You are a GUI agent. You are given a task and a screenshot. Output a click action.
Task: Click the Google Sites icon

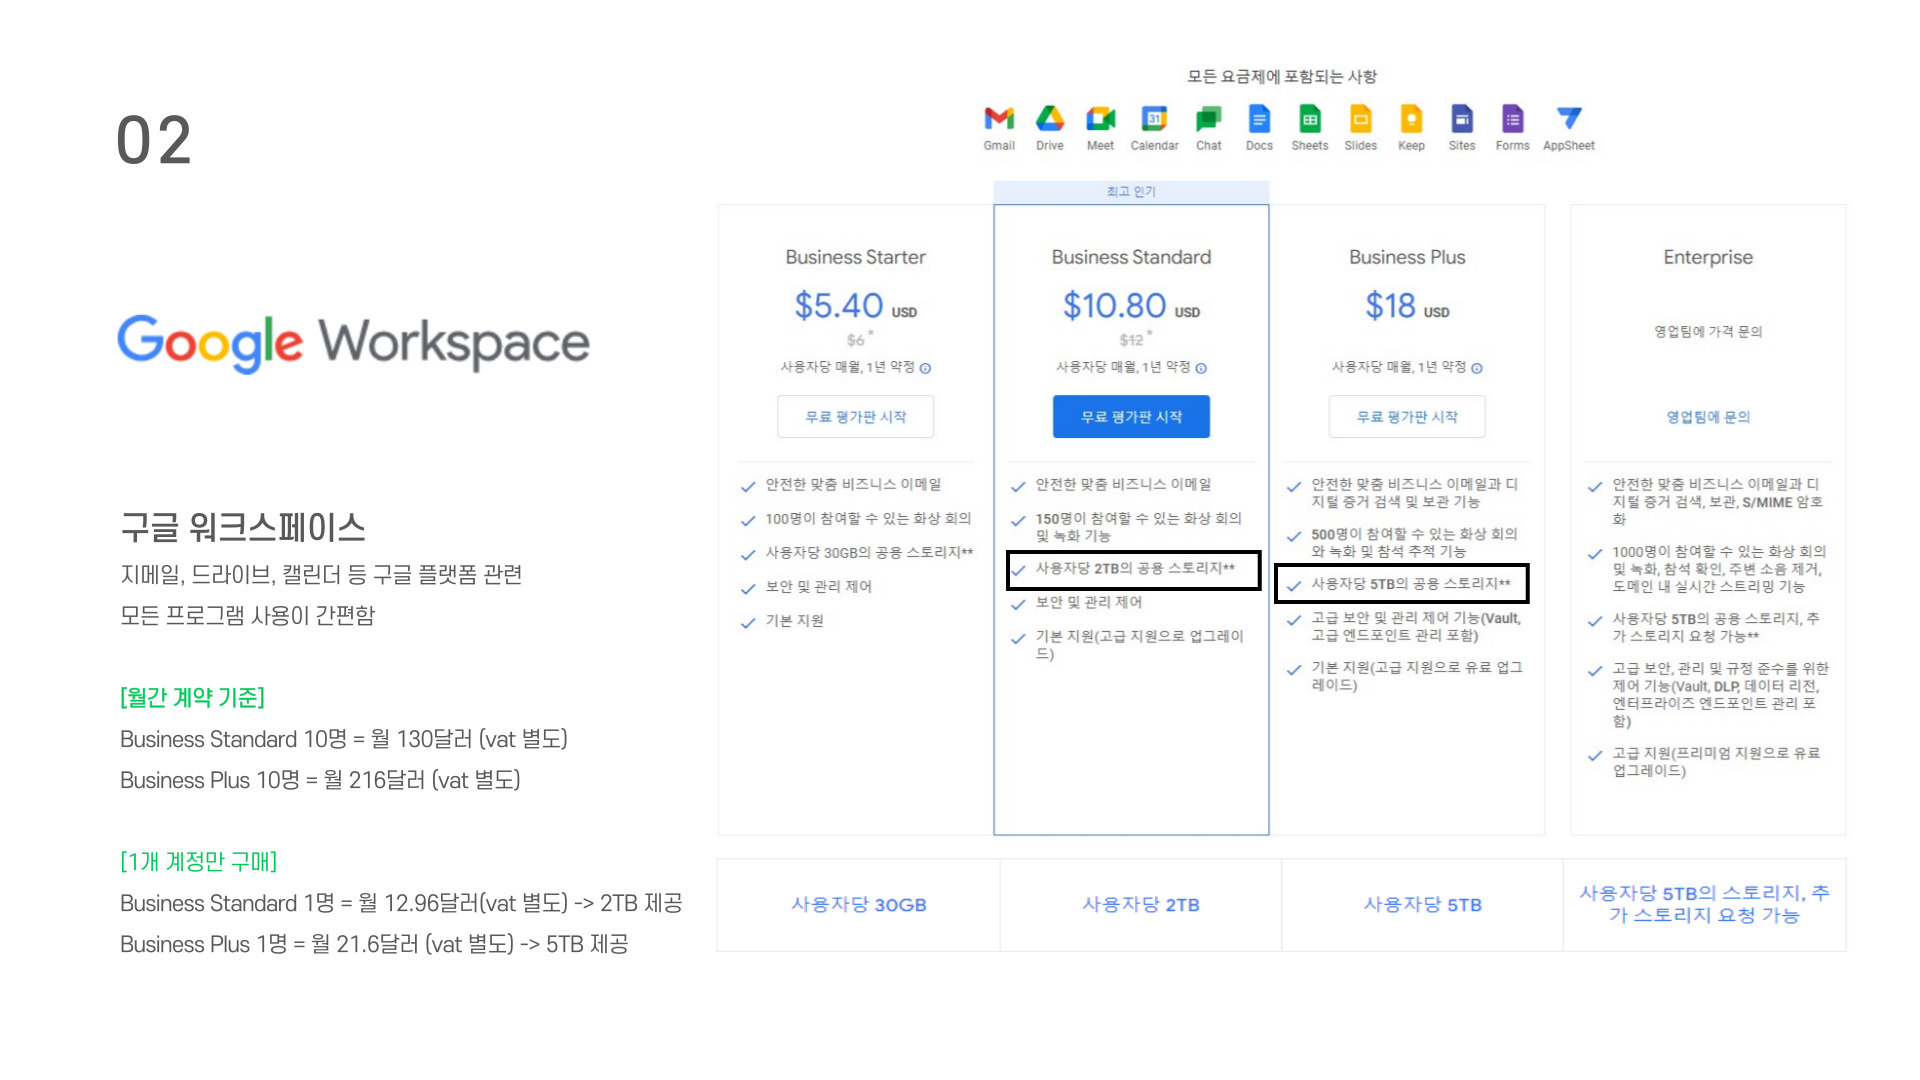[1462, 119]
